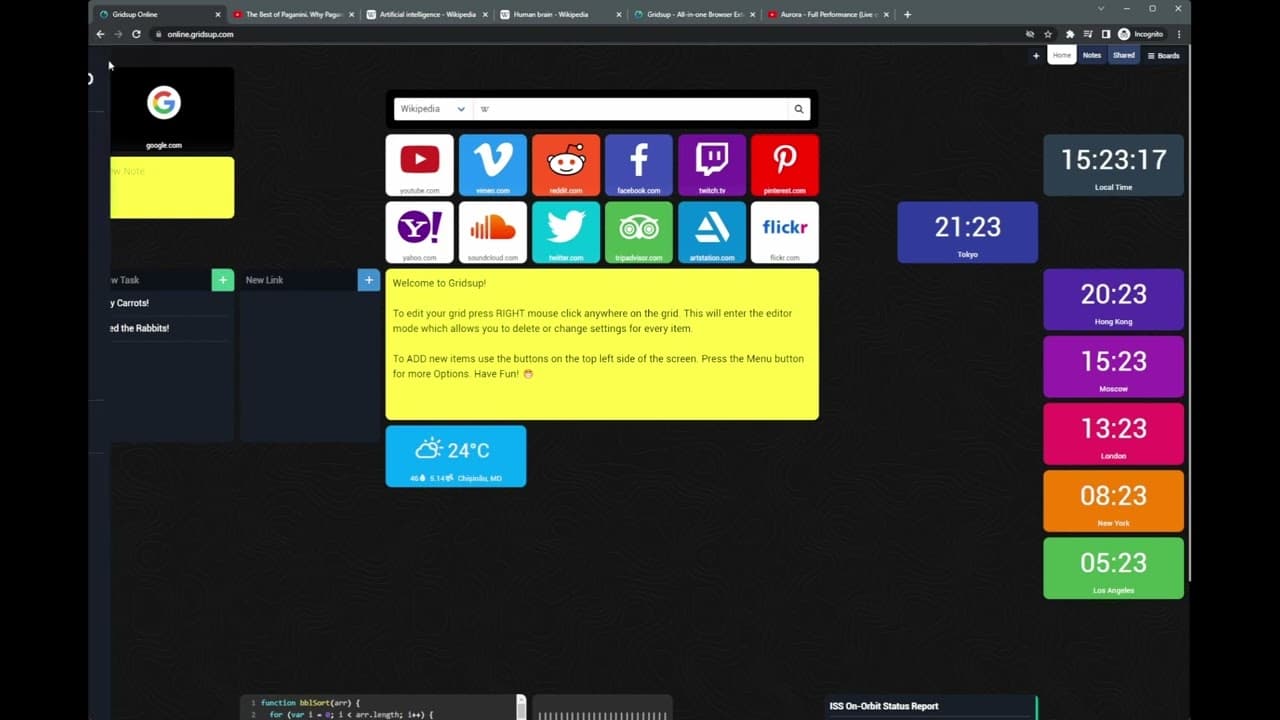Click the Los Angeles clock widget
This screenshot has height=720, width=1280.
[x=1113, y=568]
